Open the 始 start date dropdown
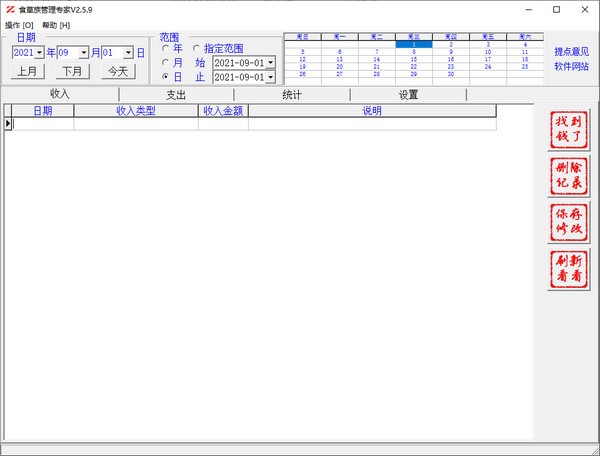Screen dimensions: 600x456 (x=270, y=63)
